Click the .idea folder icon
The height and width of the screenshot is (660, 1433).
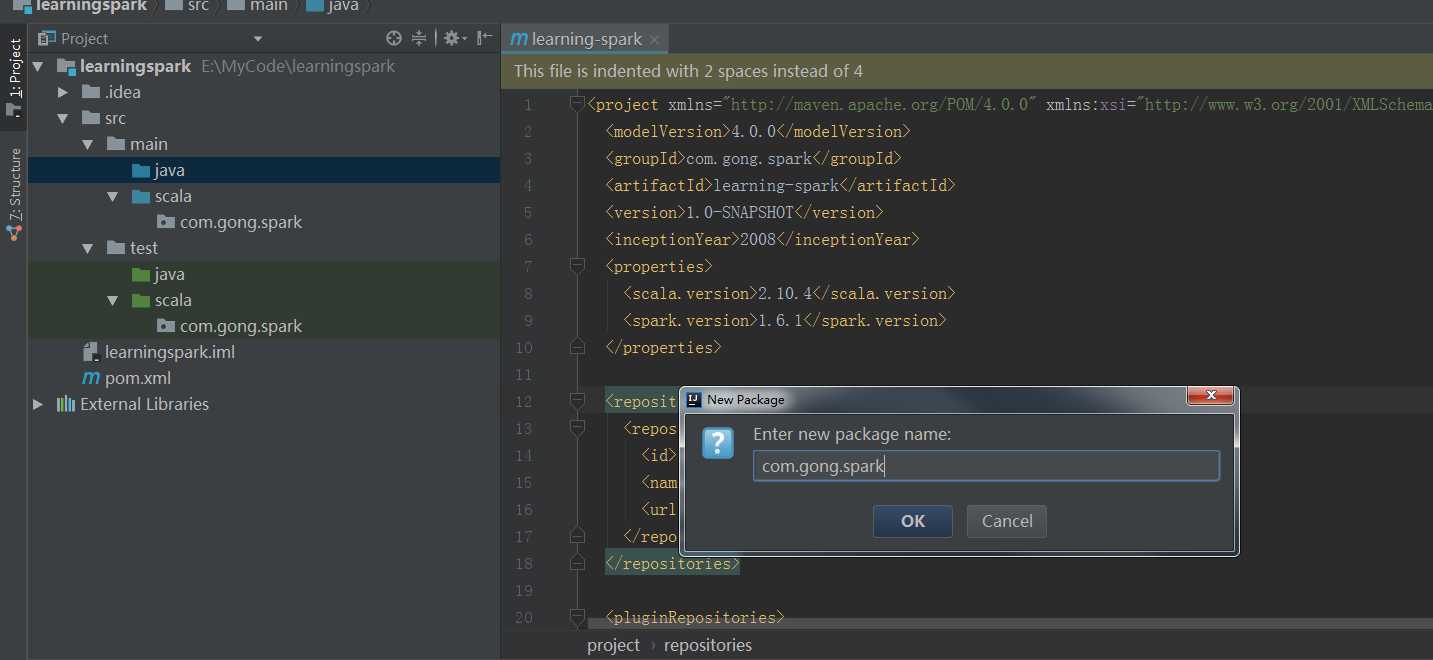(x=91, y=92)
